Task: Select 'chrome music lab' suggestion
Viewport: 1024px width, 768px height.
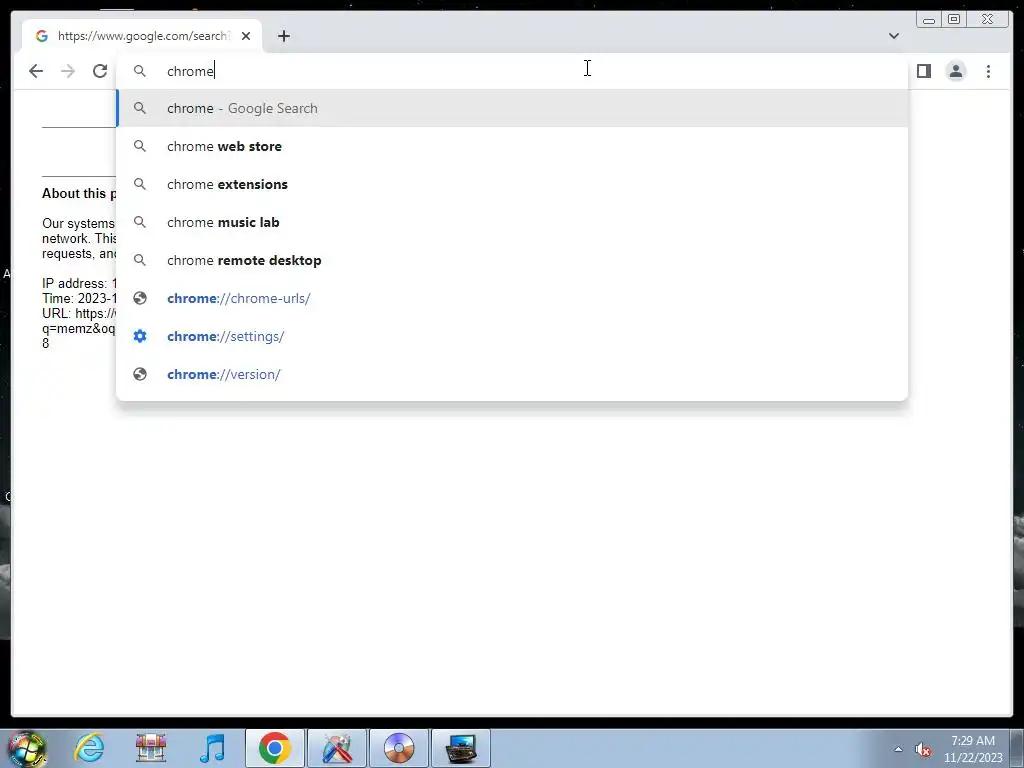Action: pyautogui.click(x=512, y=222)
